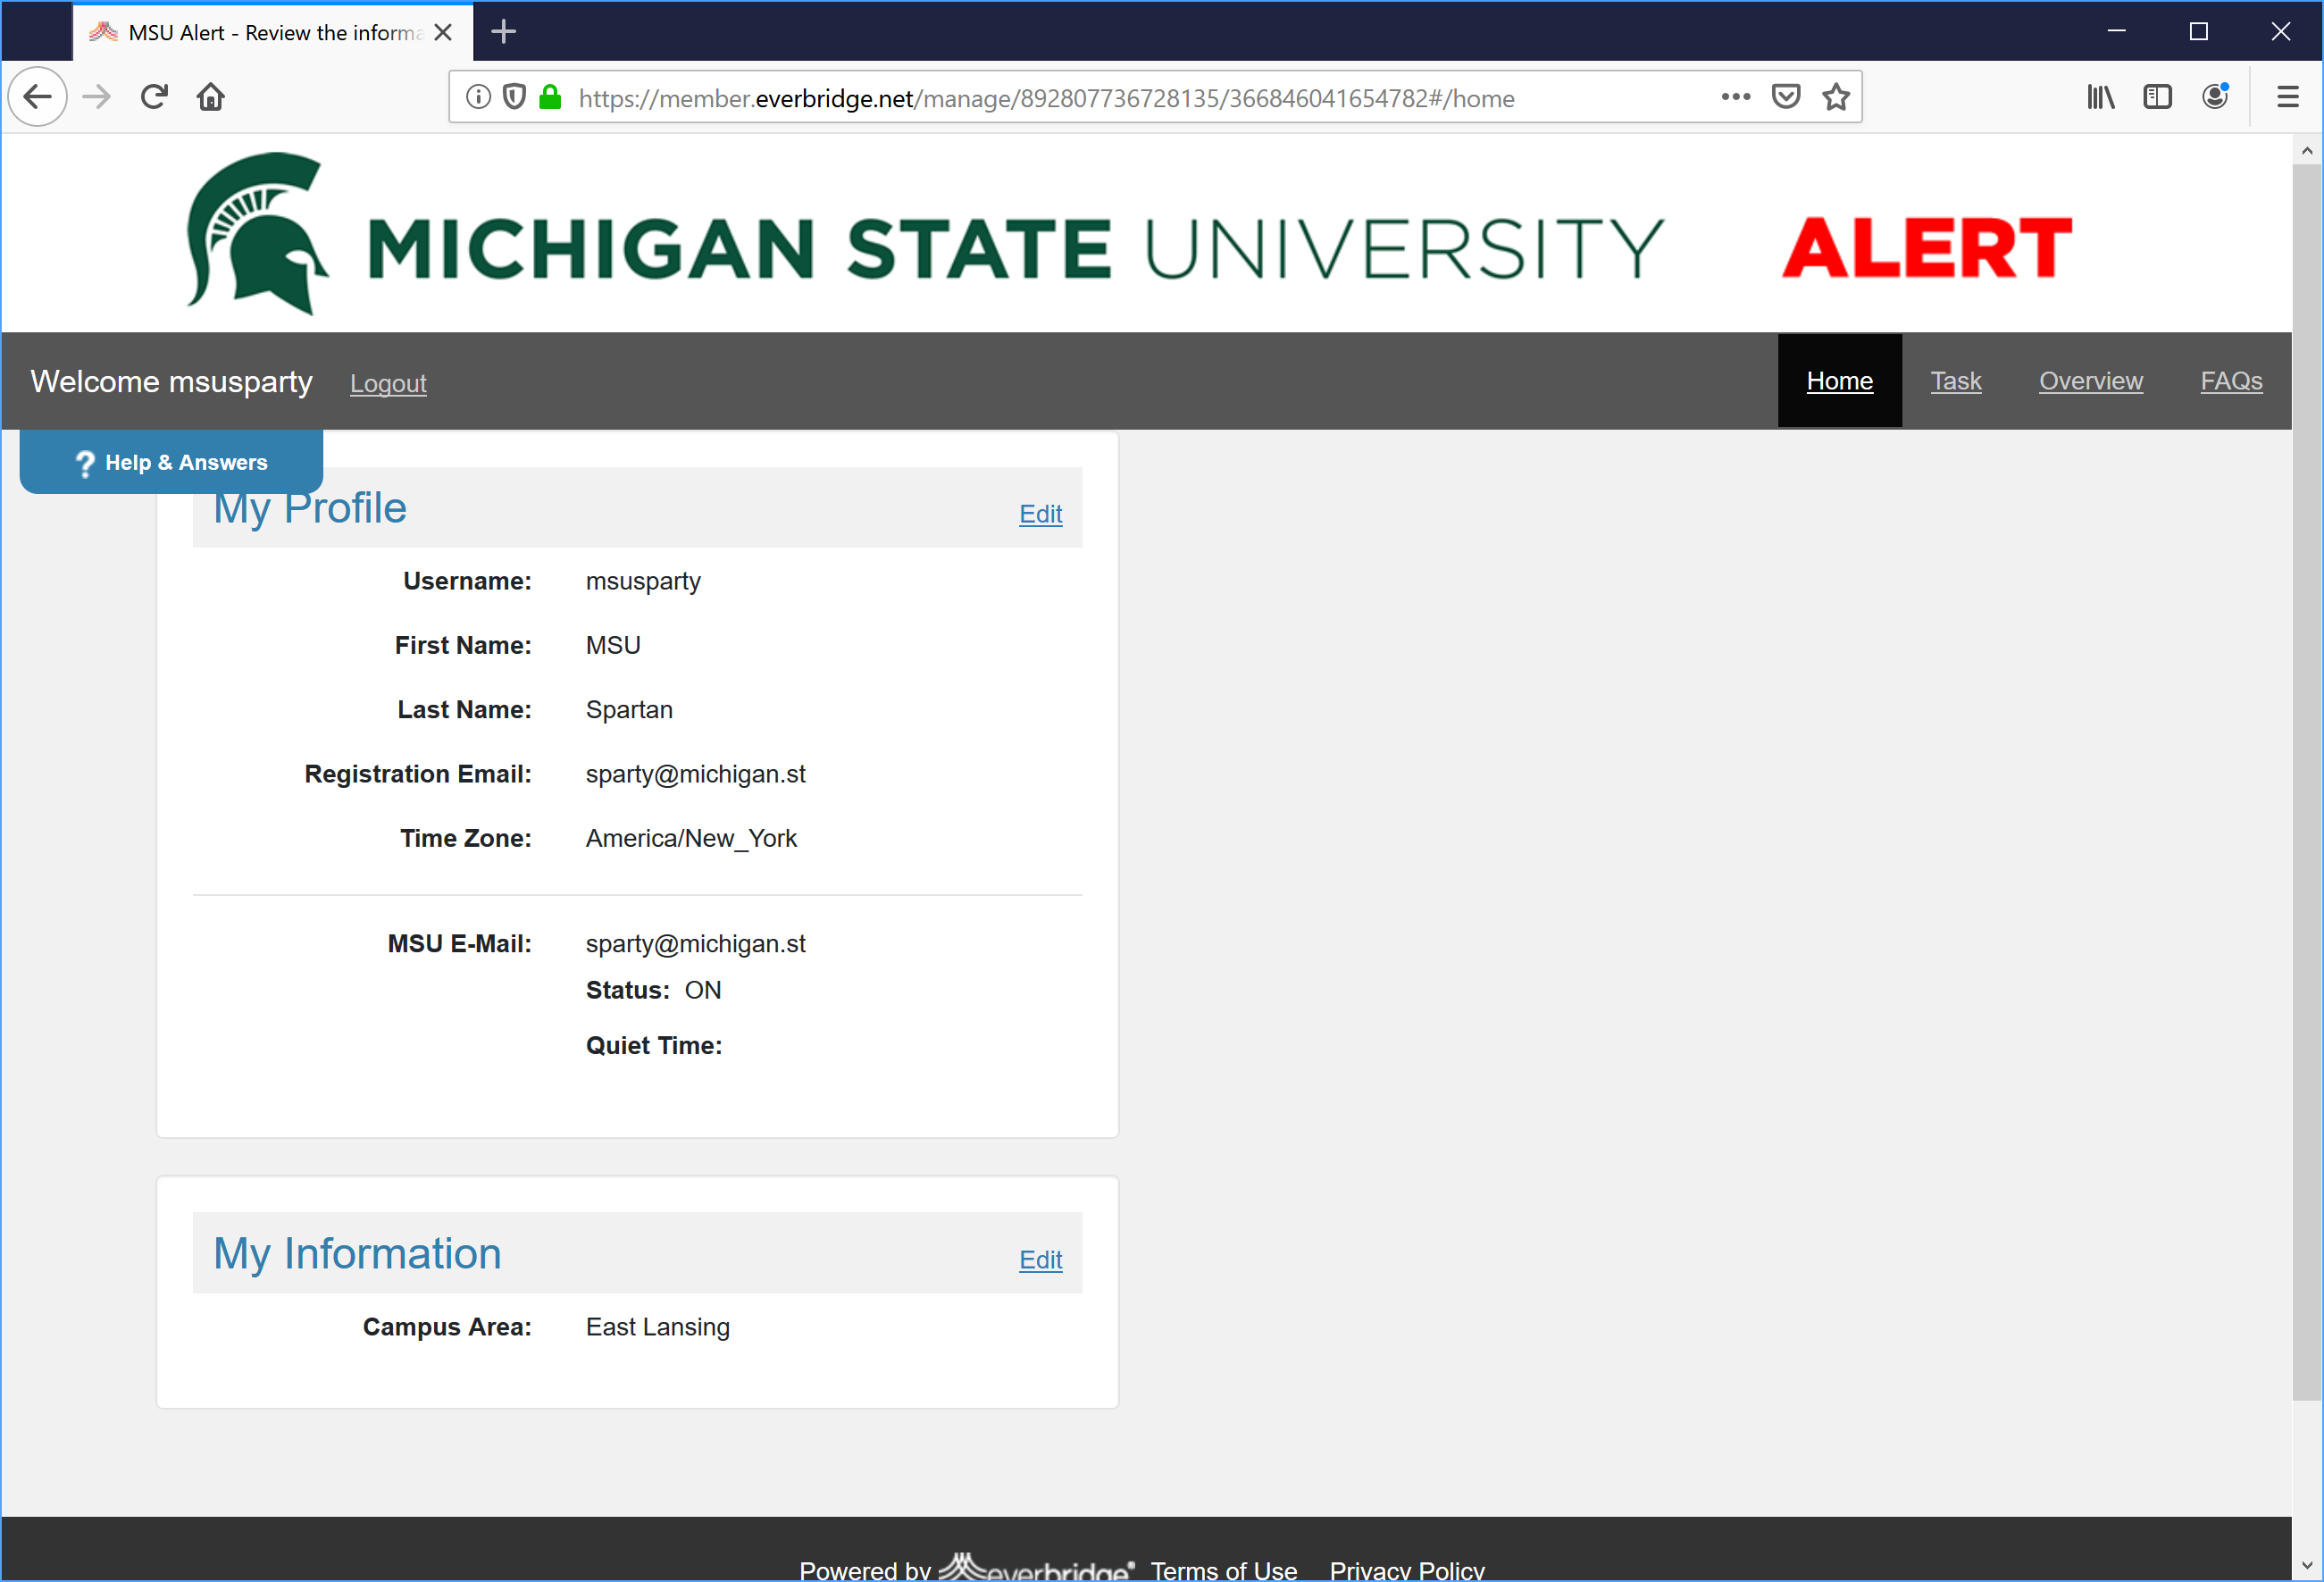
Task: Open page actions three-dot menu
Action: point(1736,97)
